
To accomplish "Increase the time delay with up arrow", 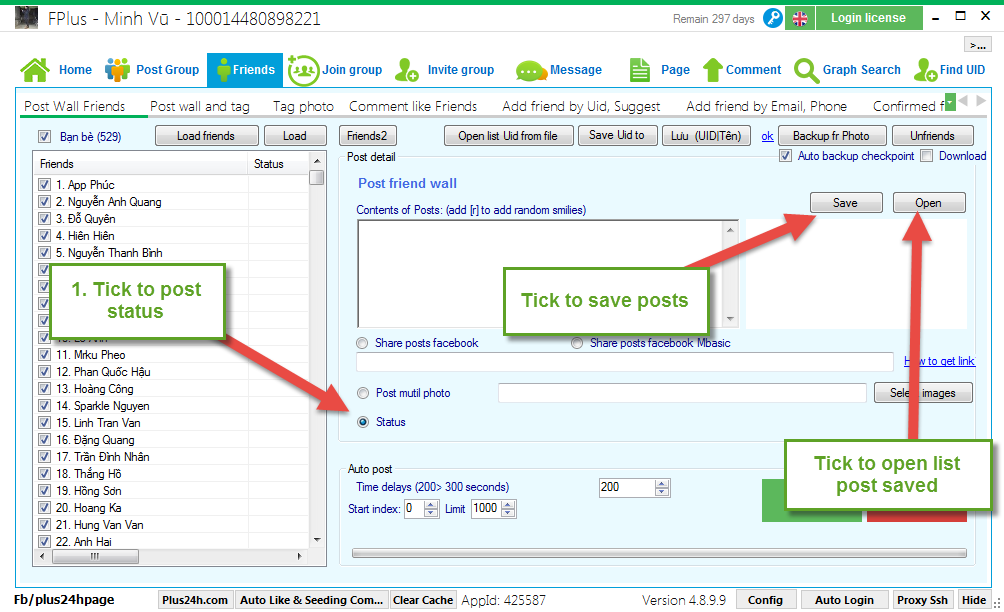I will tap(662, 483).
